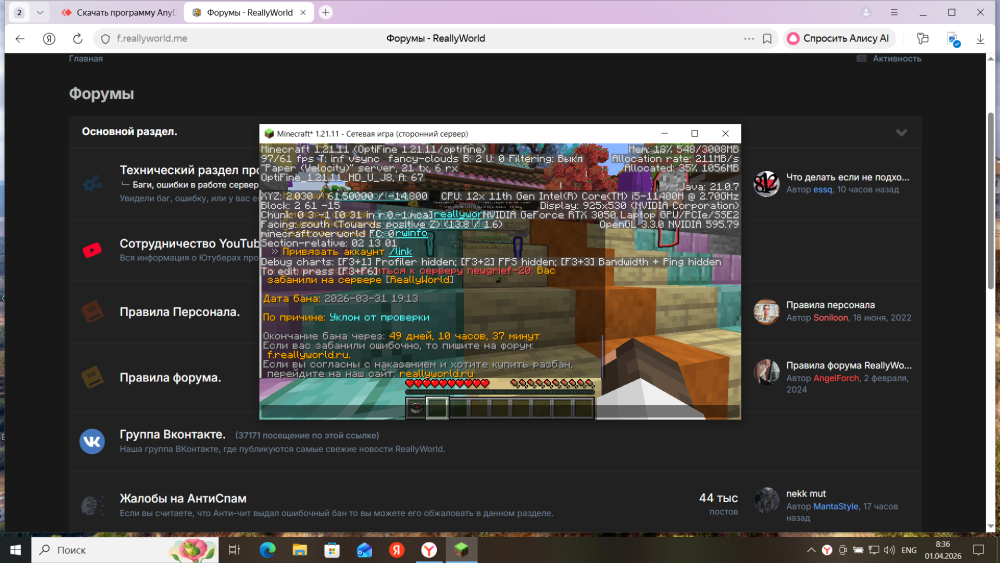This screenshot has width=1000, height=563.
Task: Open the tab counter showing 2
Action: coord(19,12)
